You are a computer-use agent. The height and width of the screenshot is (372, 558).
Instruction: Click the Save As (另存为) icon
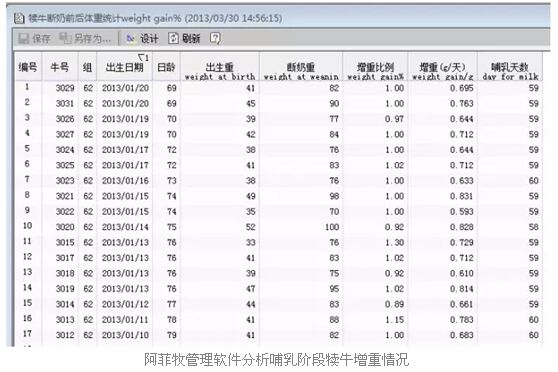coord(65,38)
